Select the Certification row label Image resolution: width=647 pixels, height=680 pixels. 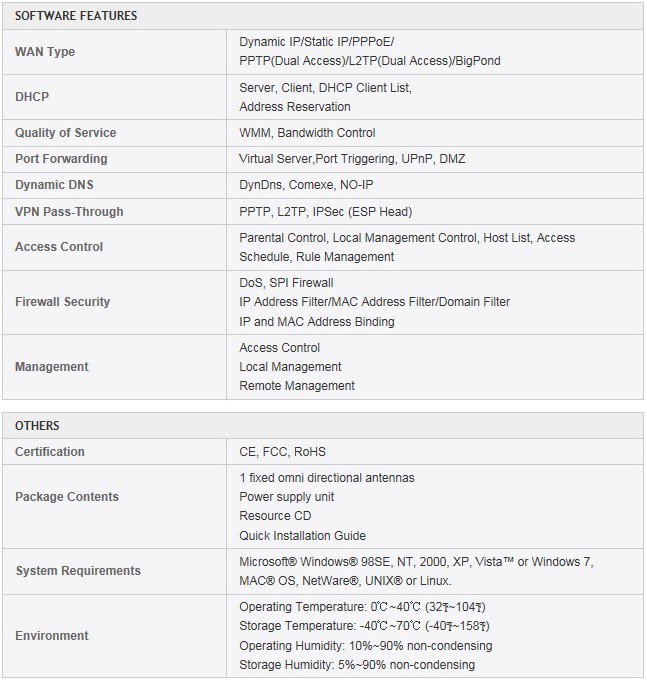[x=50, y=452]
